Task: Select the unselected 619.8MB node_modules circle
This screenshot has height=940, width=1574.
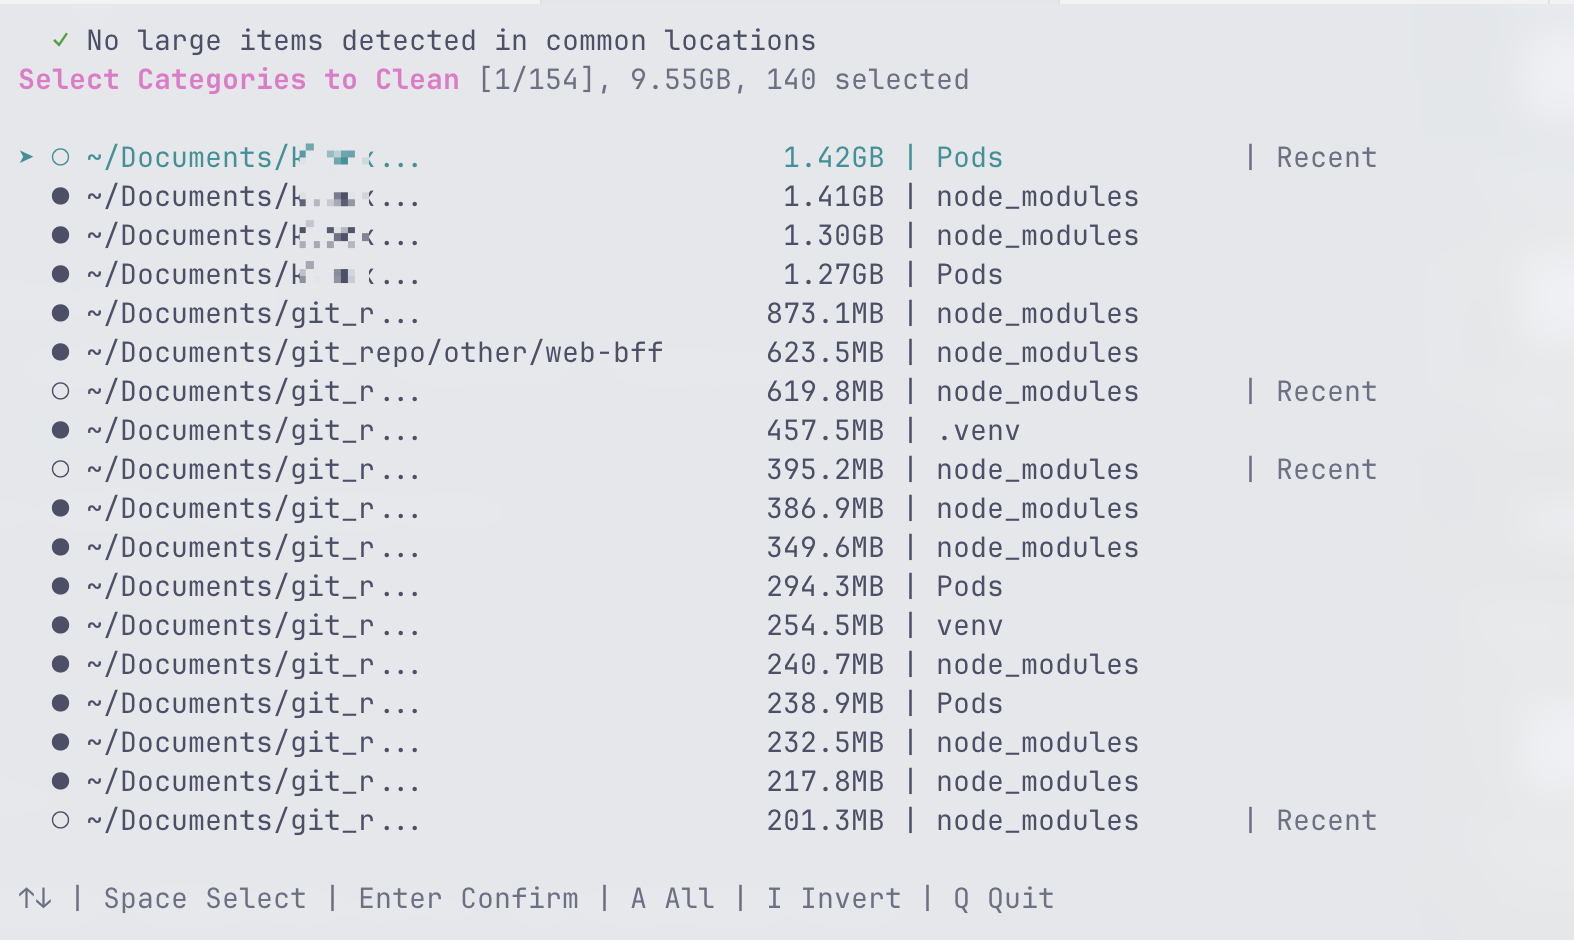Action: (x=61, y=391)
